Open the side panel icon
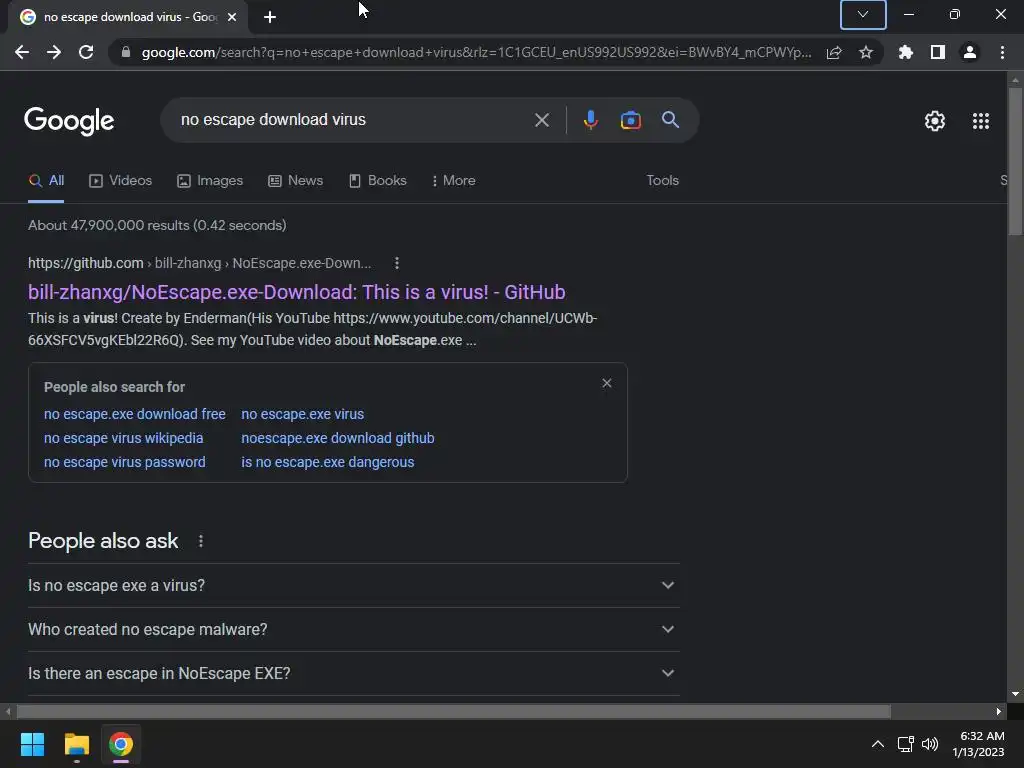1024x768 pixels. coord(938,52)
